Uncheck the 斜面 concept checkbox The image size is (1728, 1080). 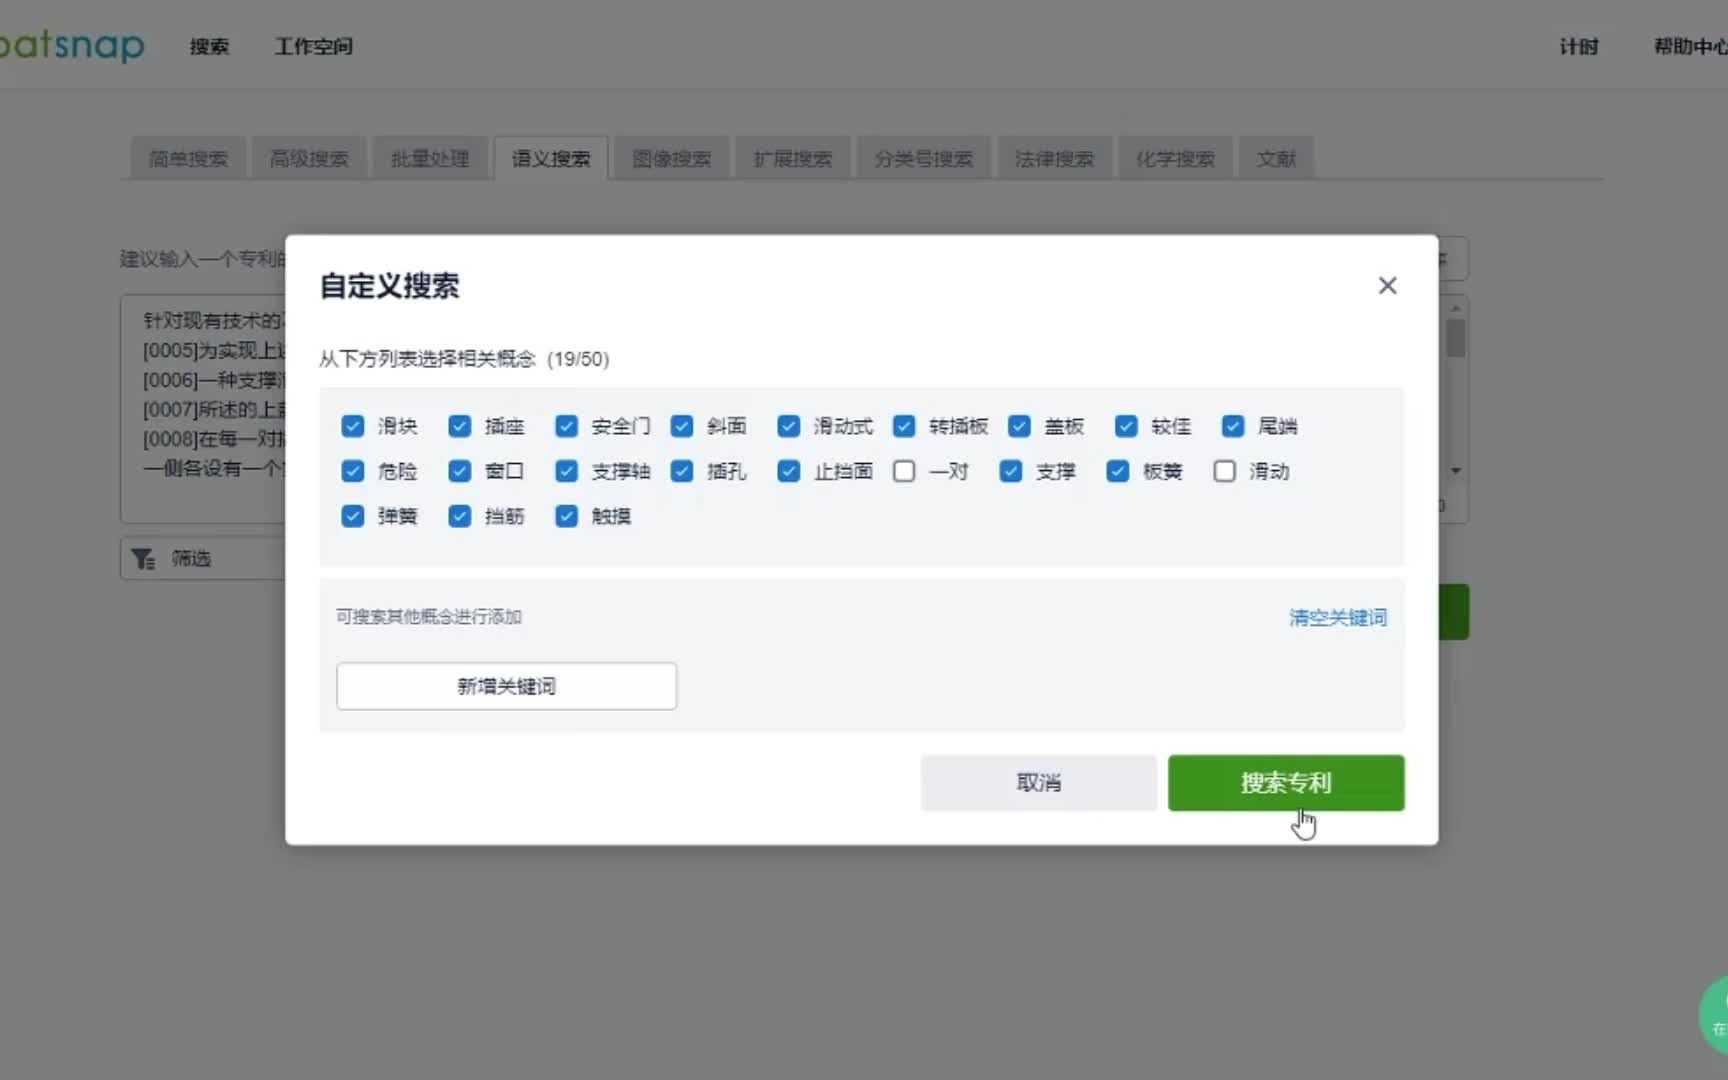682,426
